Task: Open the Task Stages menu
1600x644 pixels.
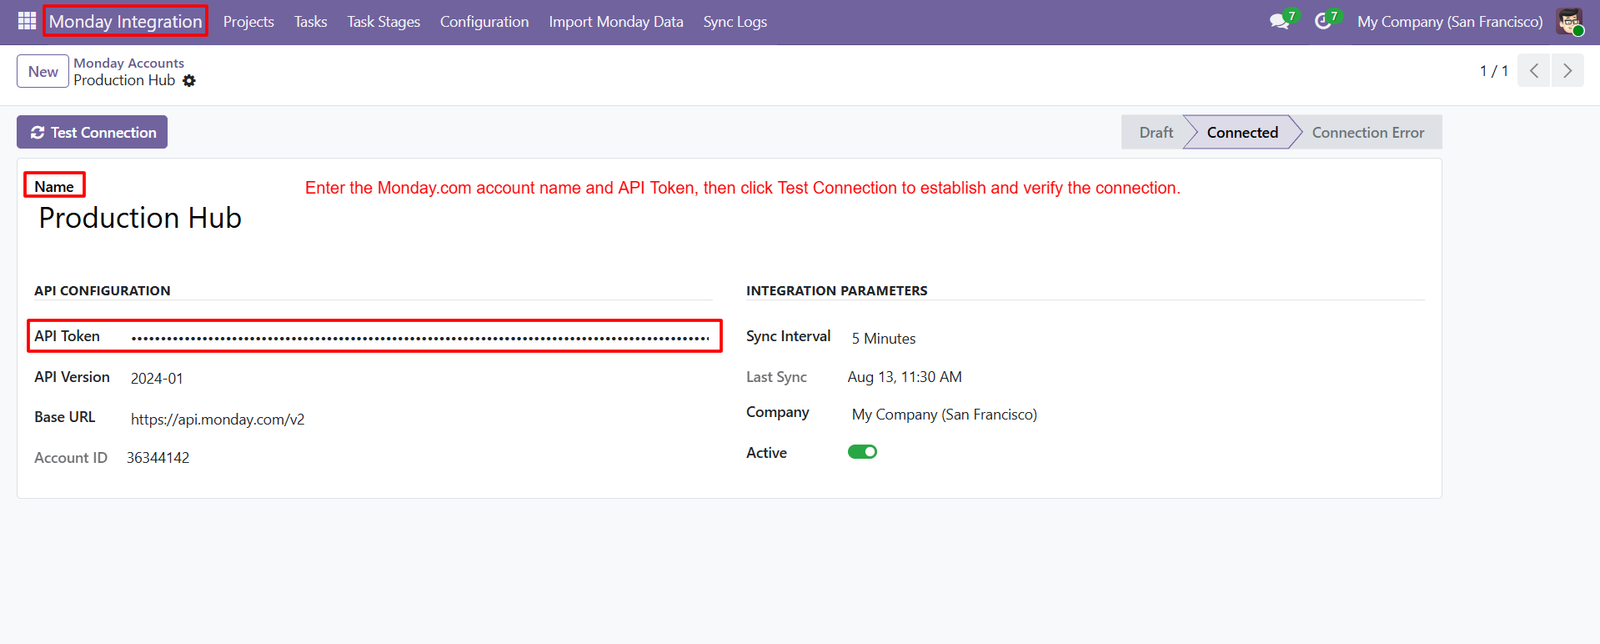Action: pos(383,21)
